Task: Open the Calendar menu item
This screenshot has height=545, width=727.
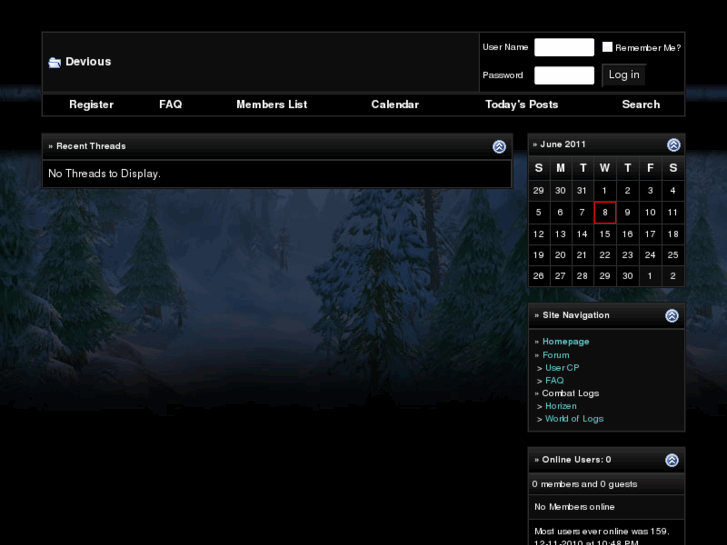Action: coord(395,105)
